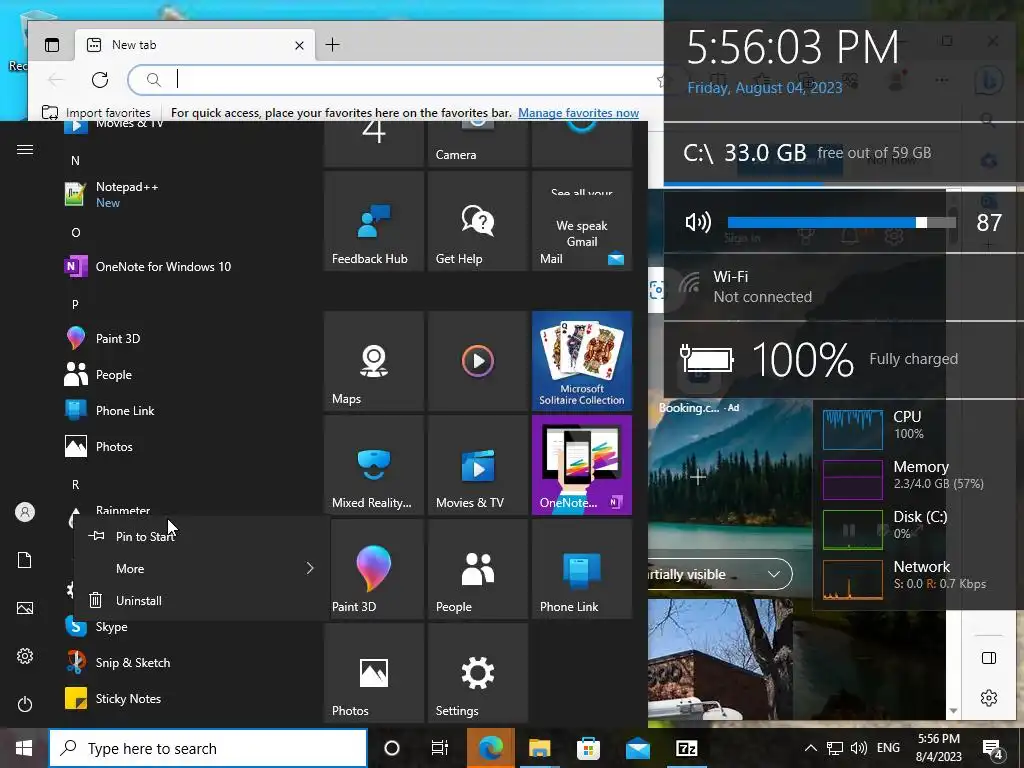Open the Settings tile

(x=477, y=673)
